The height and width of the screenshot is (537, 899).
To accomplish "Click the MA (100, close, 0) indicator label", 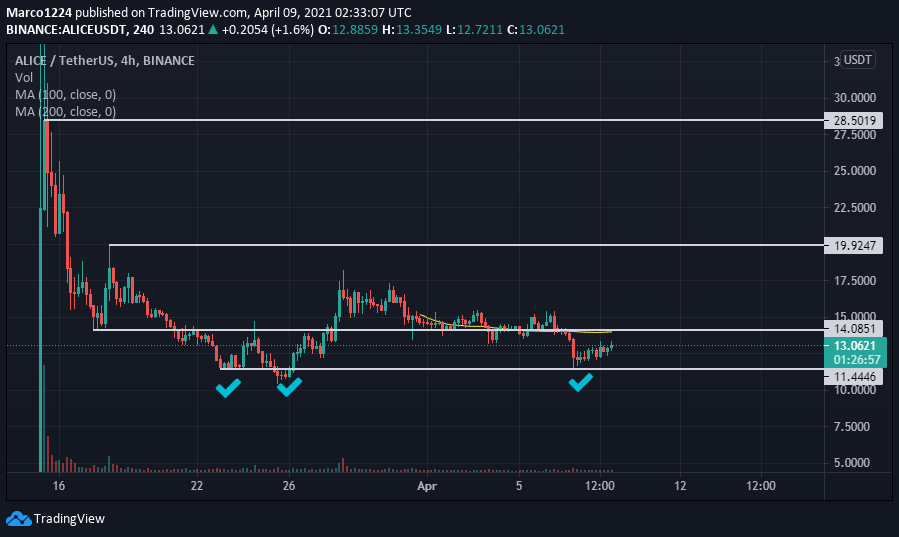I will tap(65, 95).
